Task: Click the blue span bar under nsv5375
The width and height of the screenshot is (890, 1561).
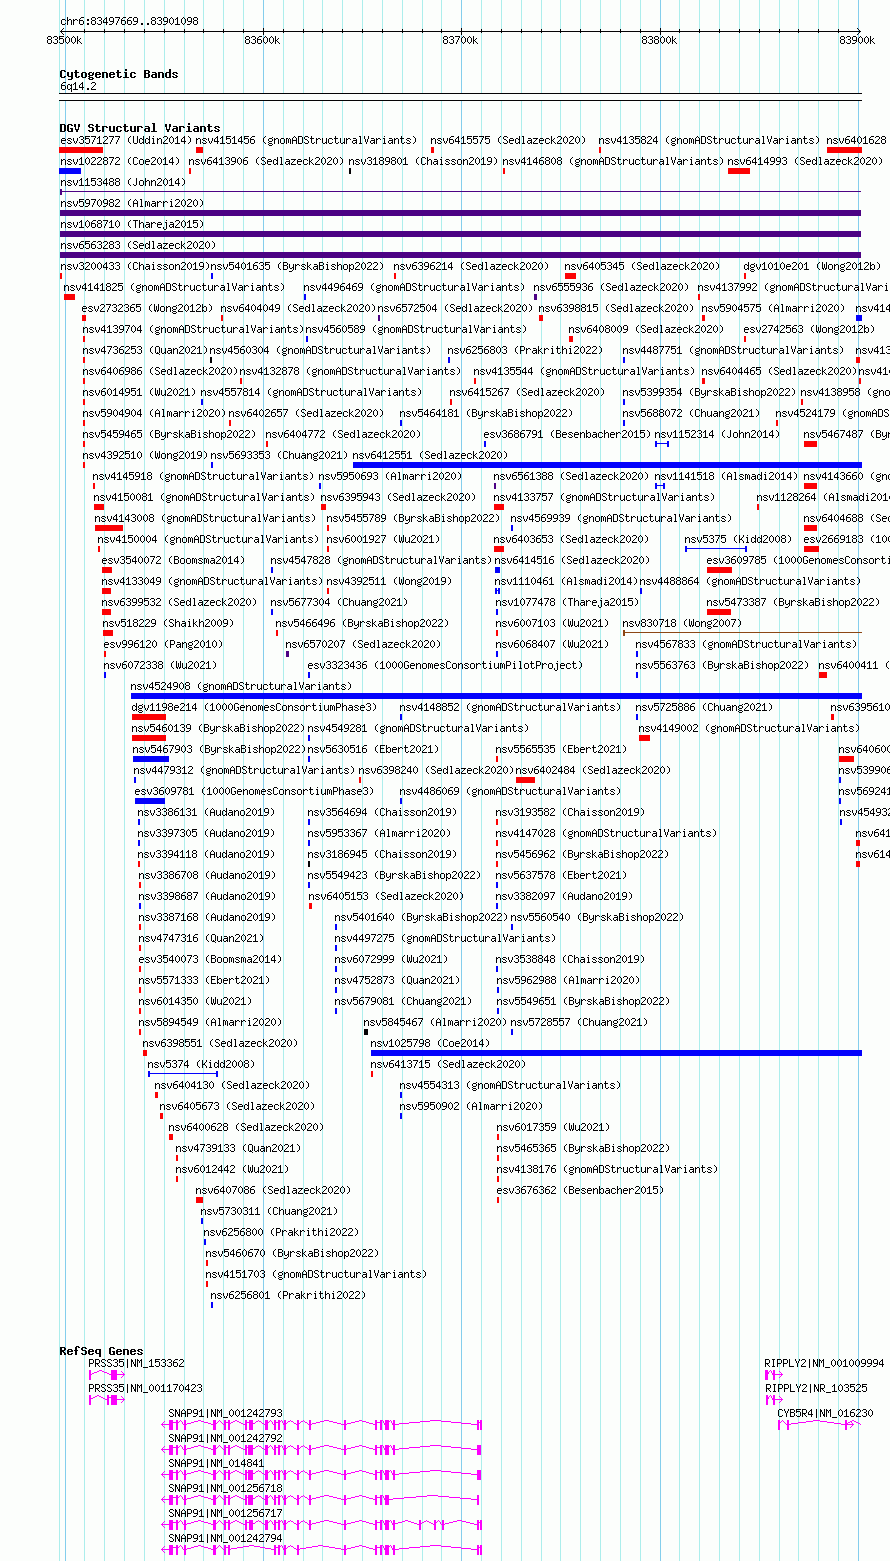Action: click(715, 549)
